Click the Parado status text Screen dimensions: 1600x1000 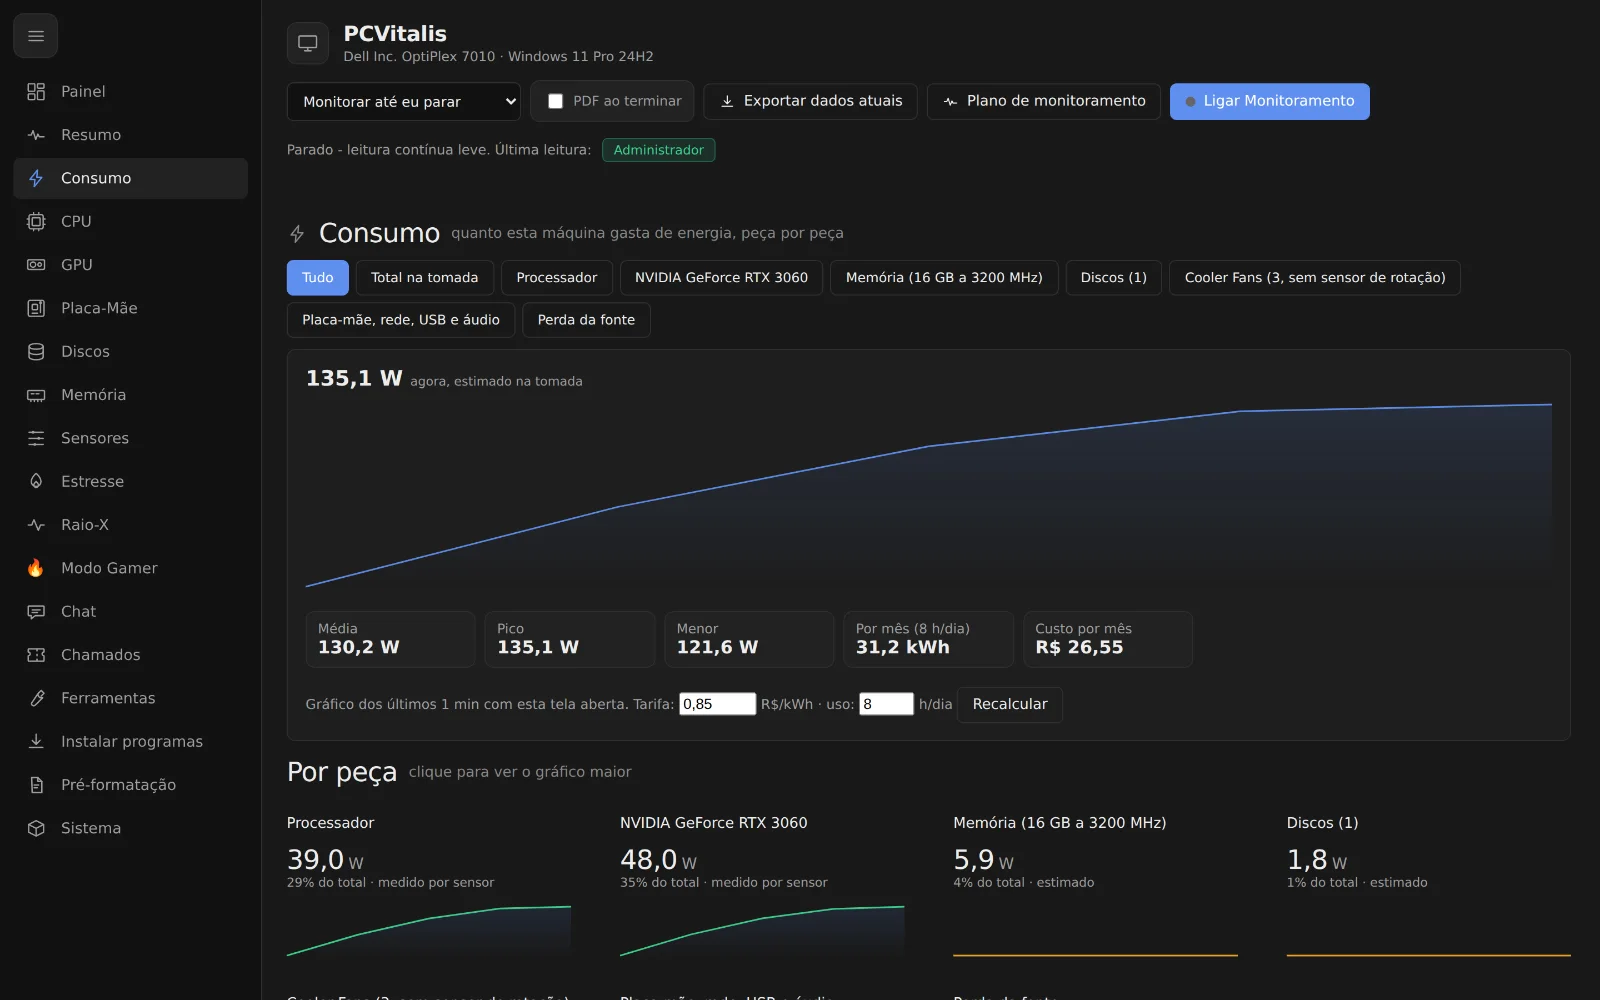tap(438, 150)
